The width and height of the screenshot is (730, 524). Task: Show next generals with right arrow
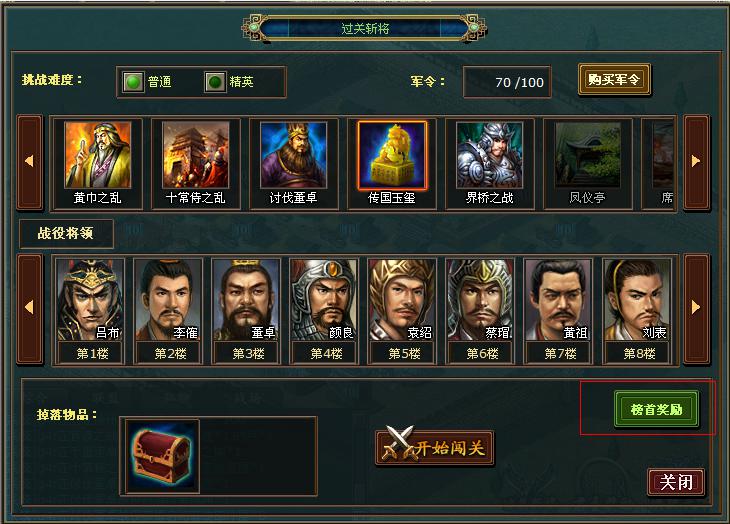696,308
